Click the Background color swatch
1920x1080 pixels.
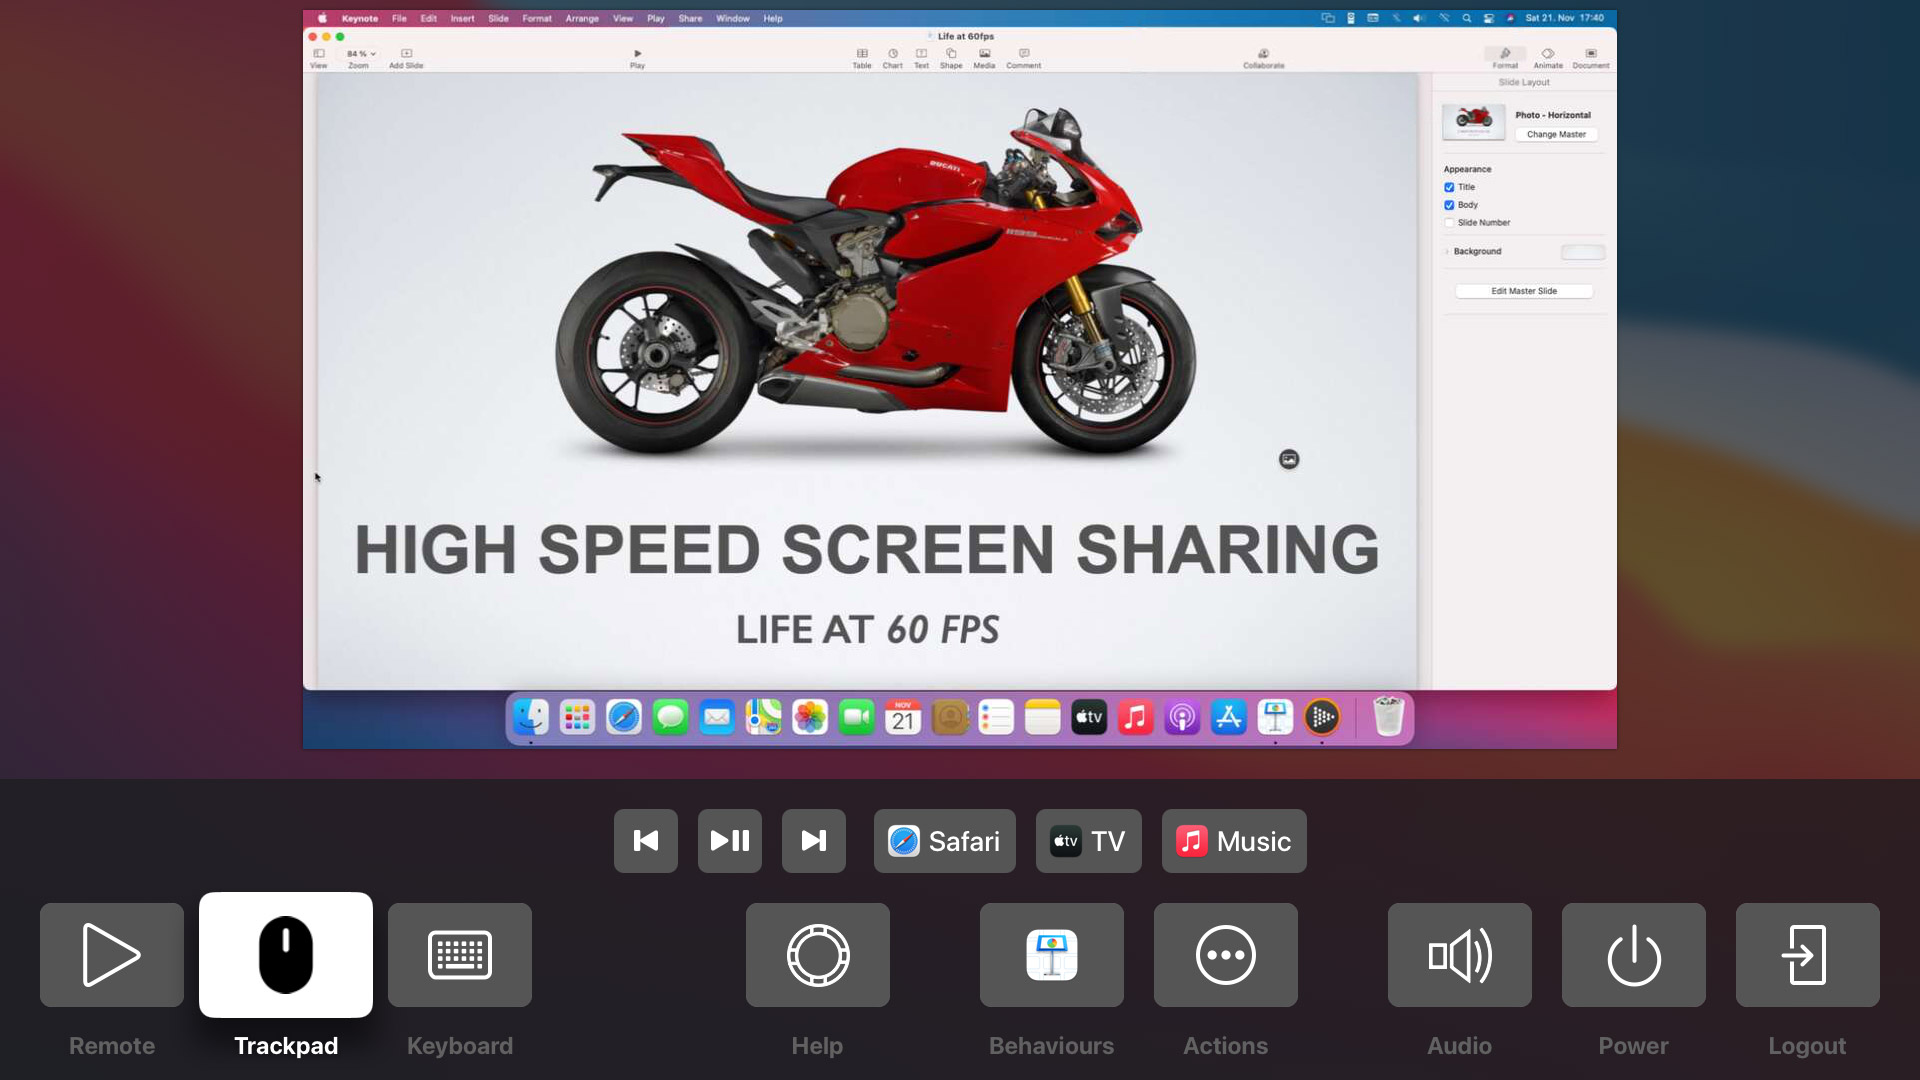(1583, 252)
